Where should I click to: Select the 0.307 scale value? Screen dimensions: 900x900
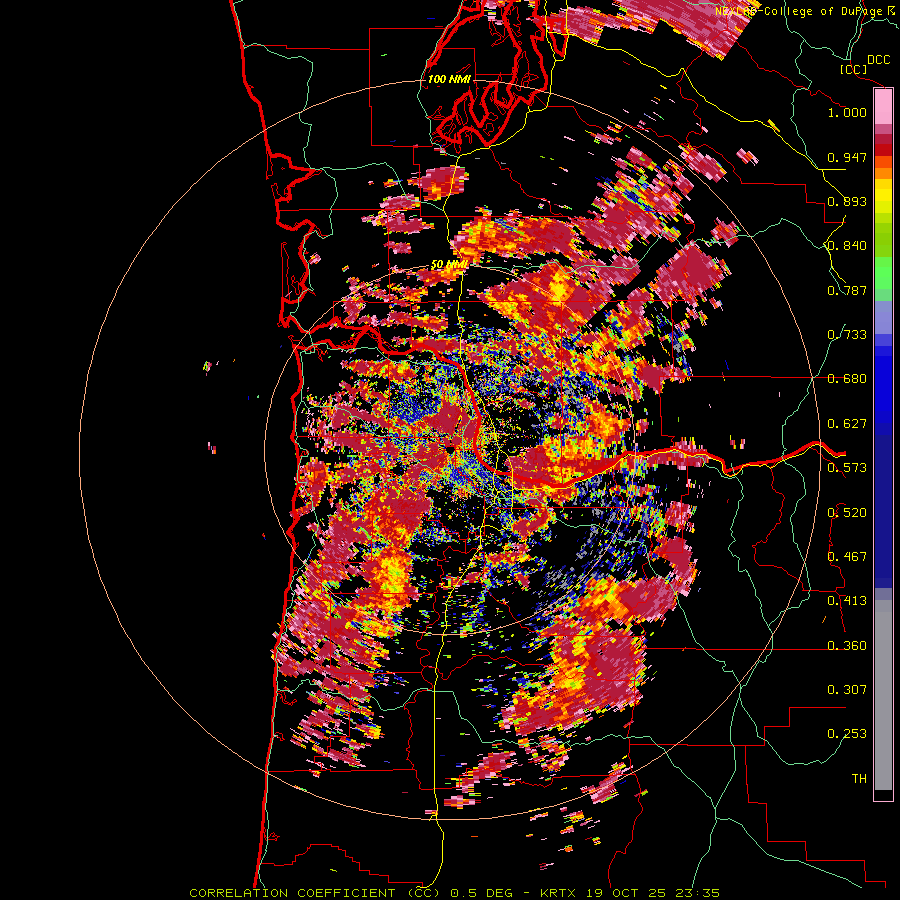coord(847,690)
